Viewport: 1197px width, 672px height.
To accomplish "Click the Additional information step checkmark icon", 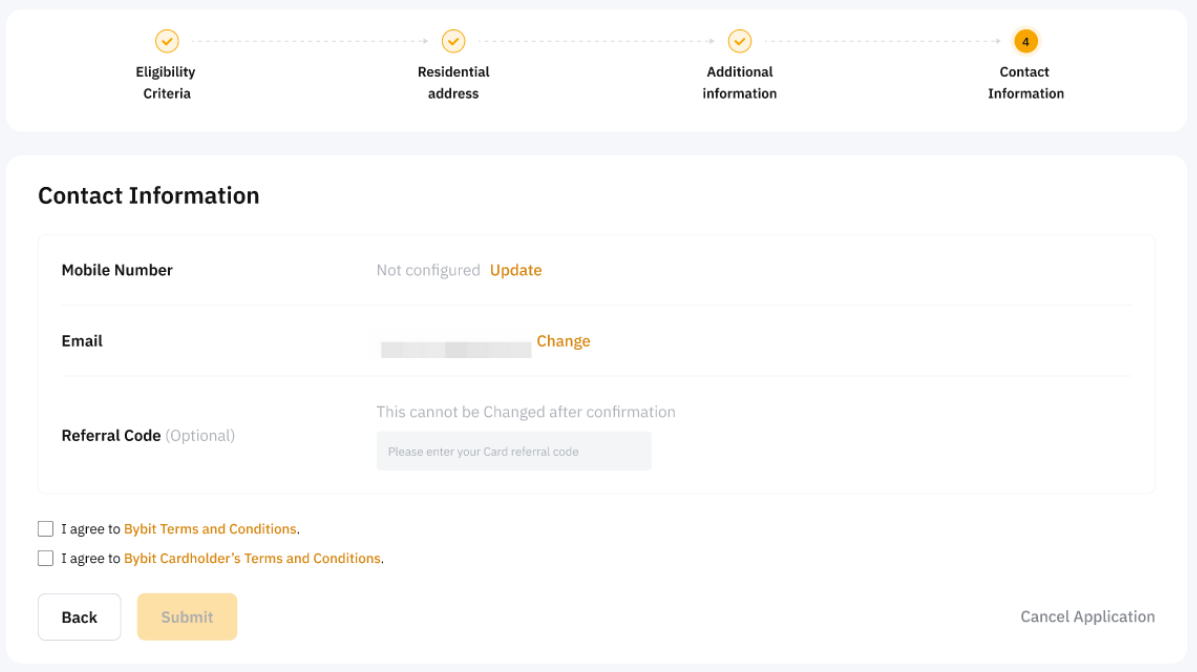I will pos(739,41).
